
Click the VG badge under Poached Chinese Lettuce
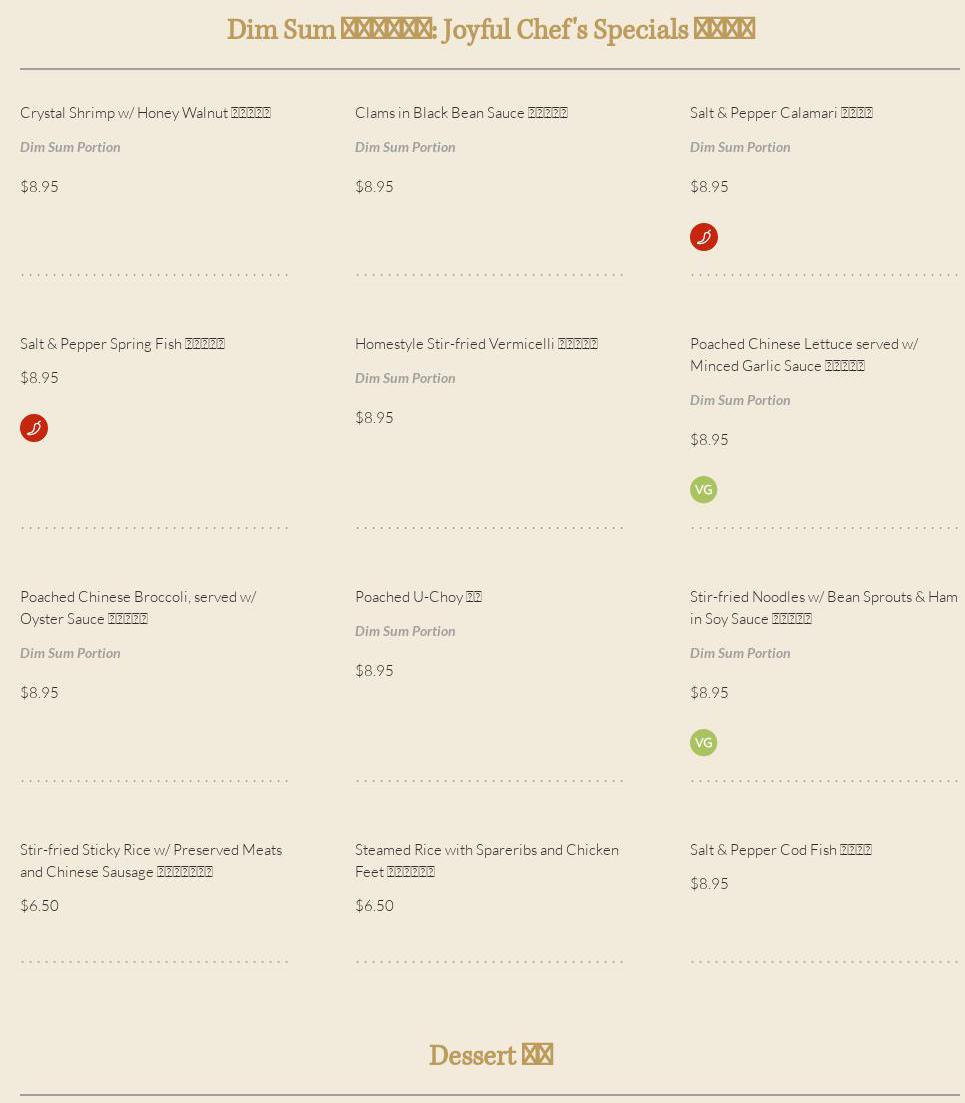(704, 490)
